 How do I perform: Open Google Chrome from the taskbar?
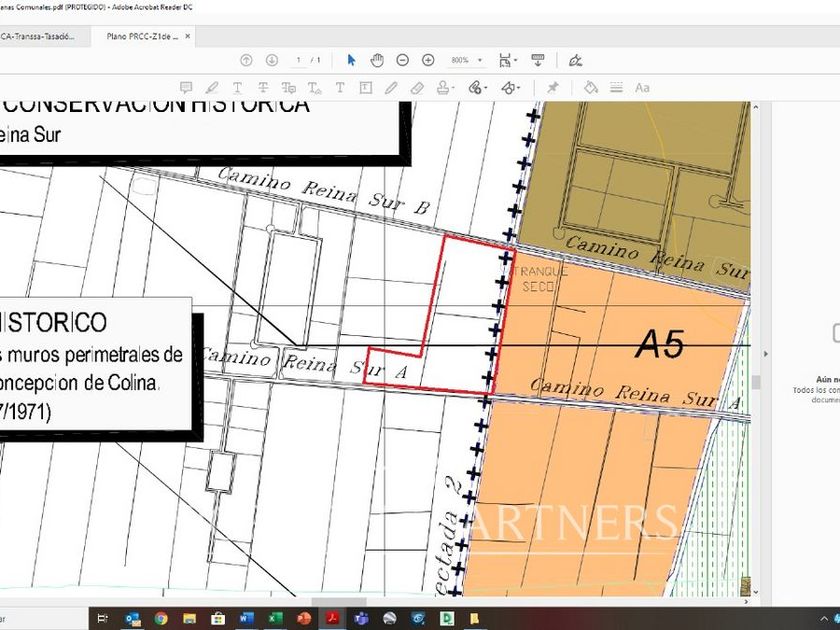[160, 618]
